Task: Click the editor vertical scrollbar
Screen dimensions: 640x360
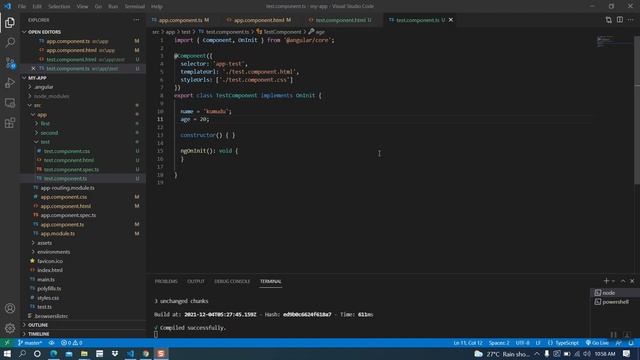Action: [x=637, y=110]
